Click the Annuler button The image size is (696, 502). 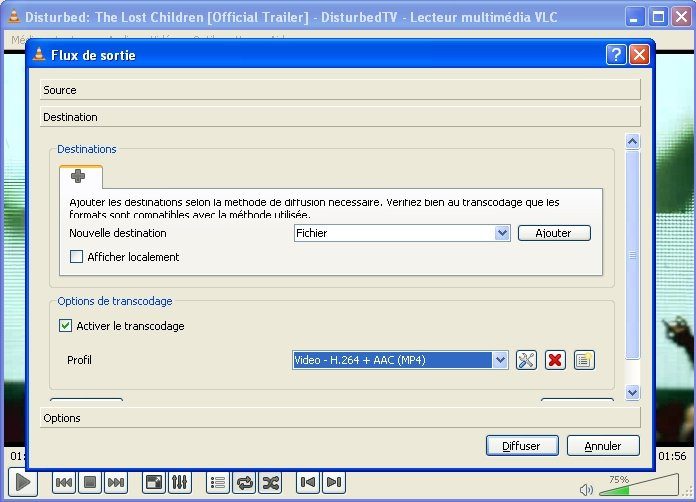point(603,446)
